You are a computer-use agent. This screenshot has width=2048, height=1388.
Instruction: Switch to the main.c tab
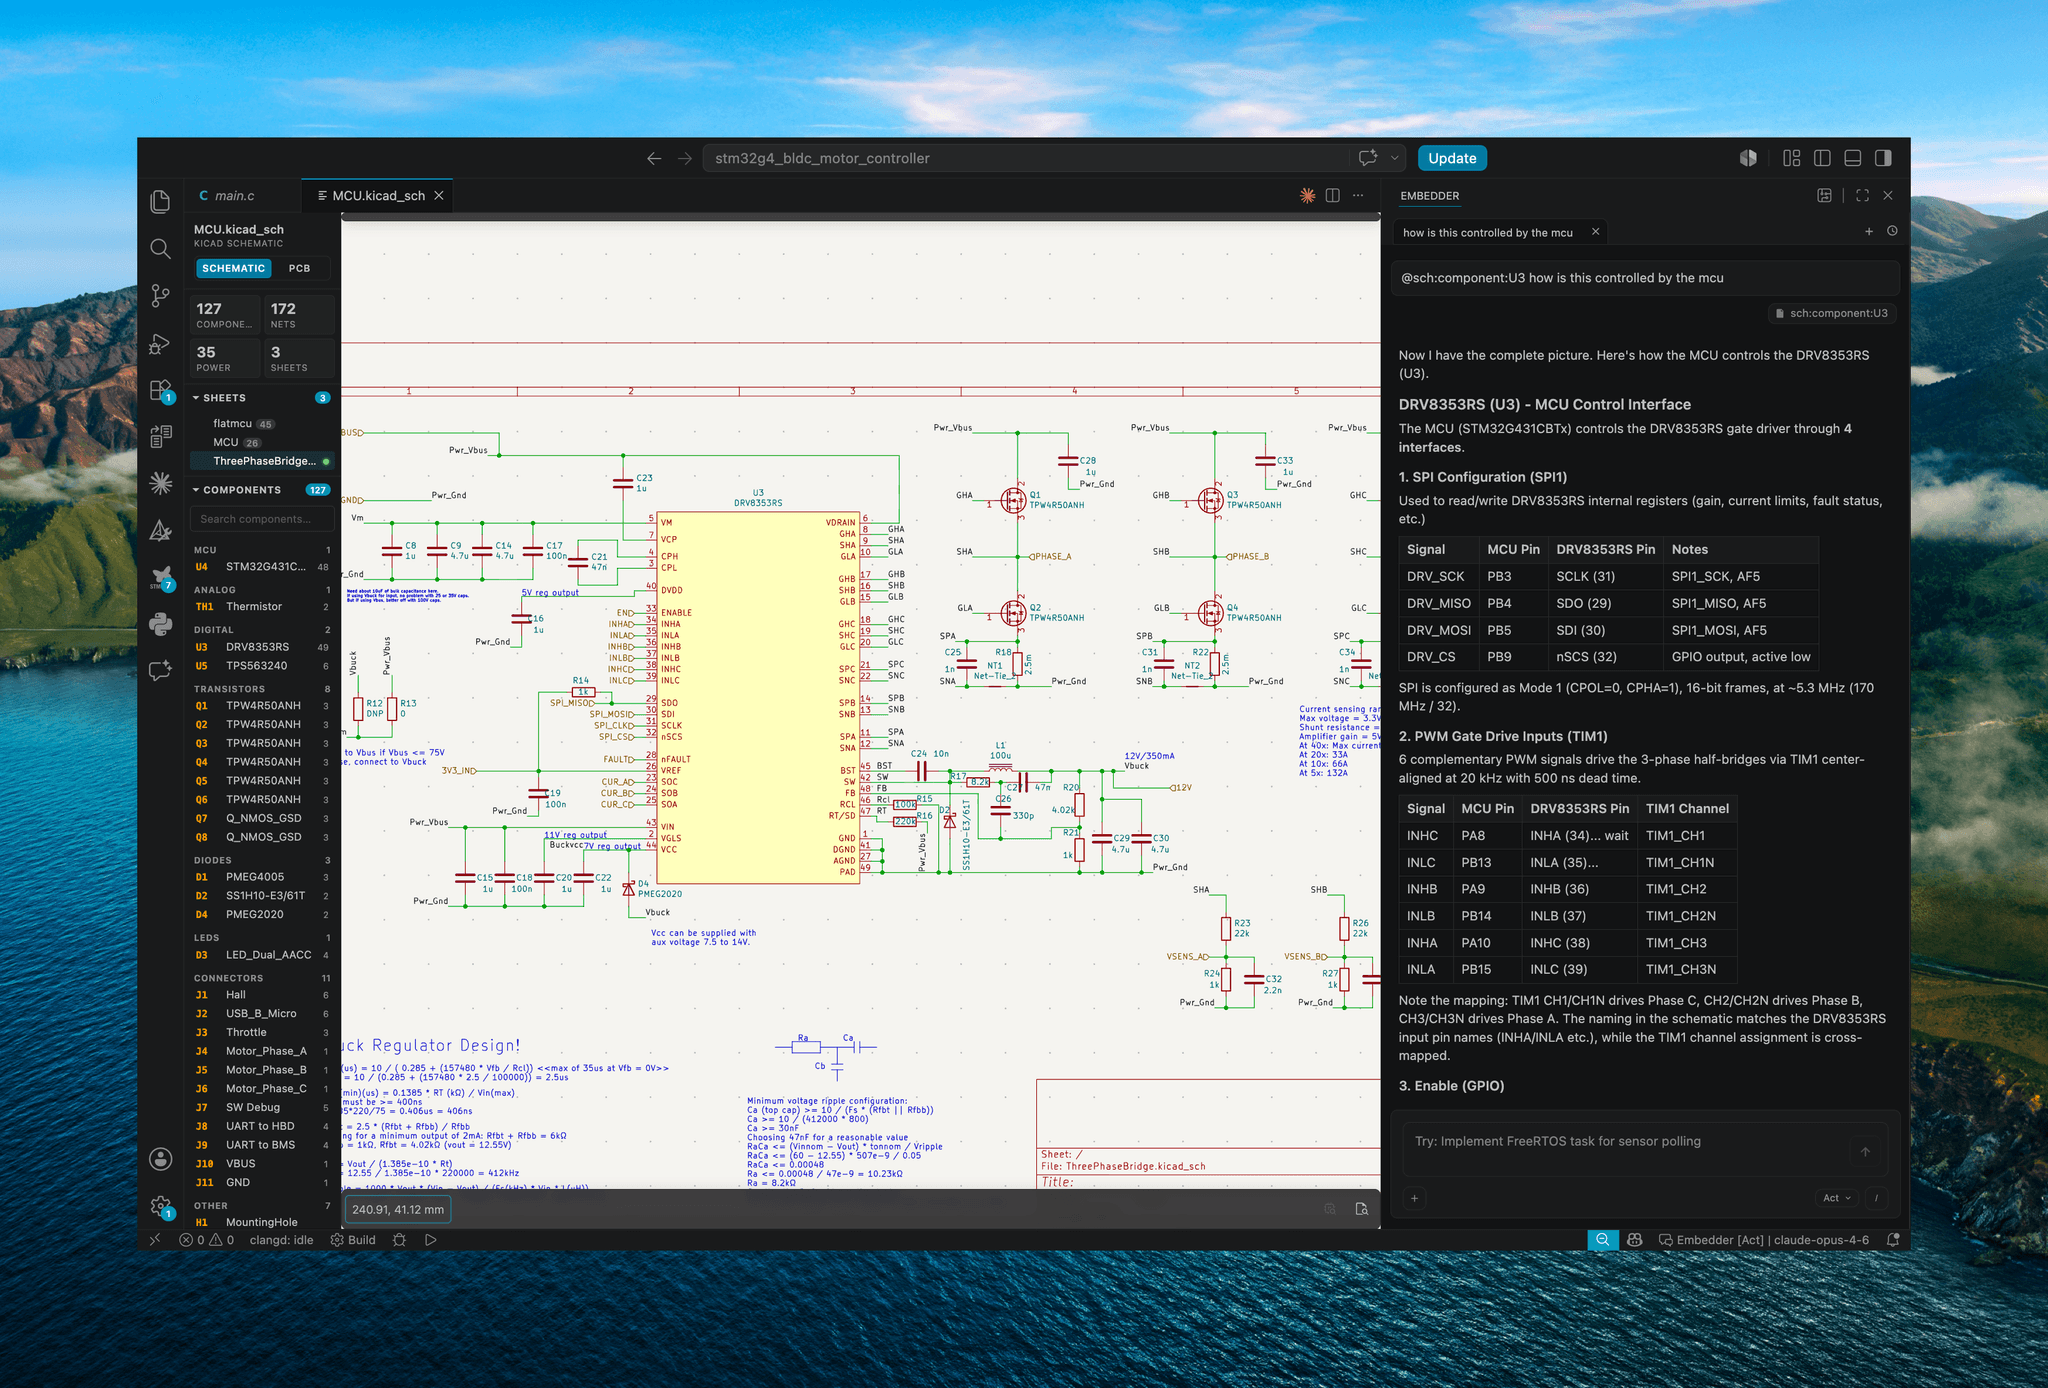tap(234, 196)
